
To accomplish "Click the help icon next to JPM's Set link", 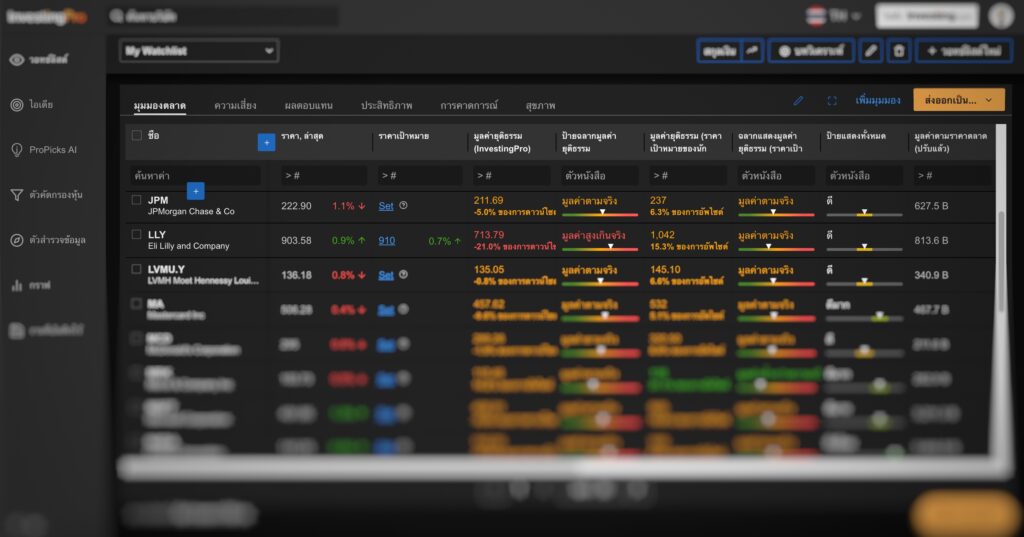I will click(404, 205).
